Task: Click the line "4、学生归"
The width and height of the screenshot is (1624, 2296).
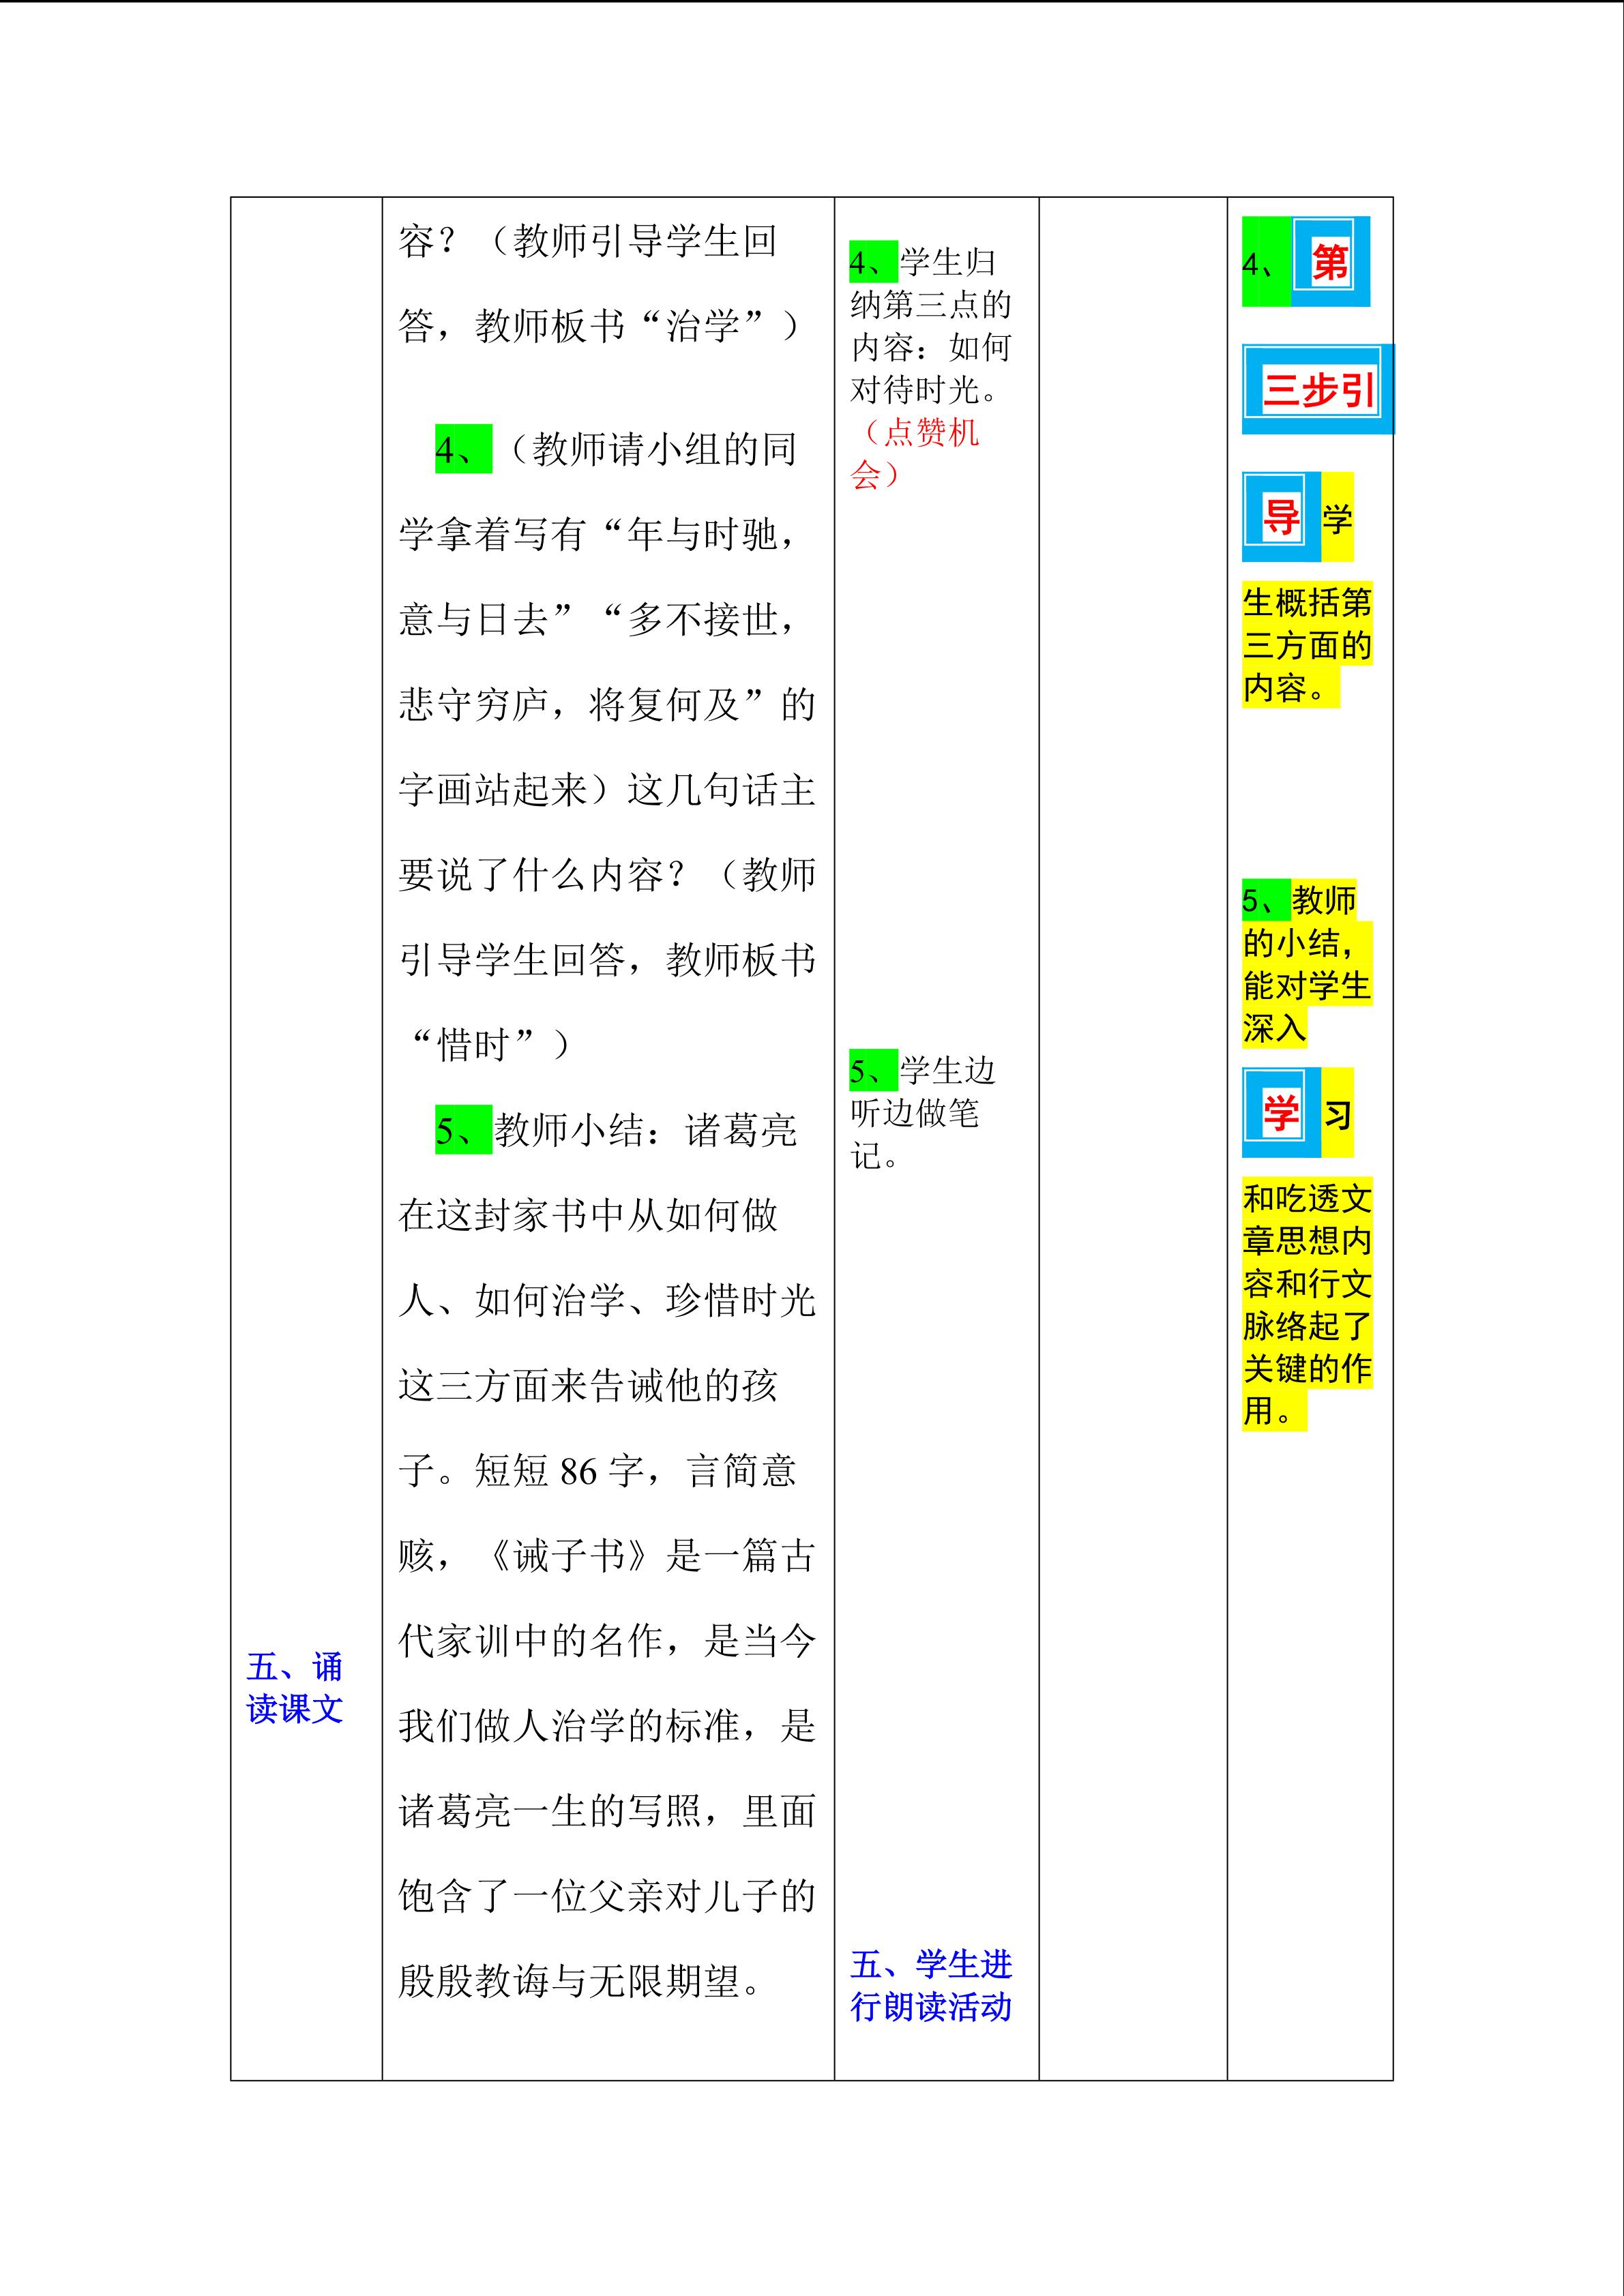Action: [923, 262]
